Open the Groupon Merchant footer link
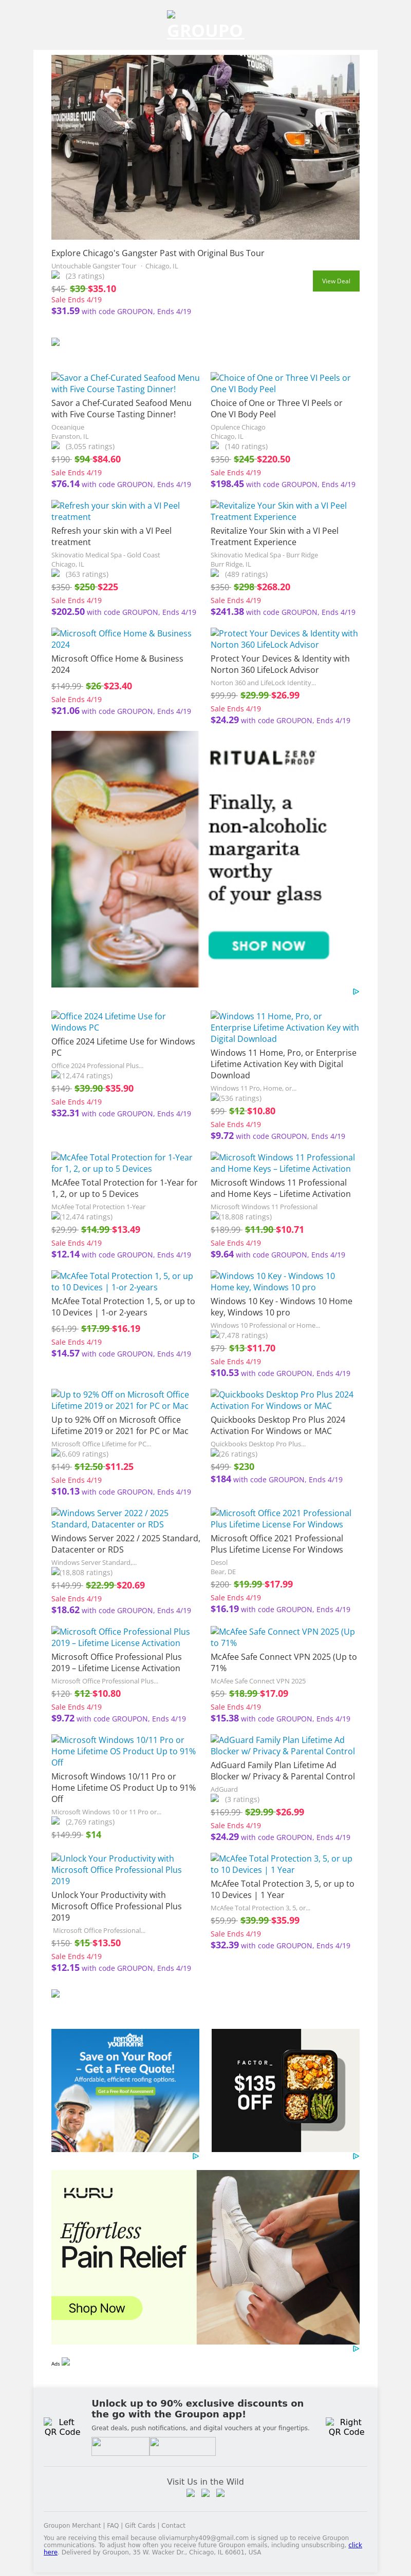Image resolution: width=411 pixels, height=2576 pixels. (x=72, y=2526)
